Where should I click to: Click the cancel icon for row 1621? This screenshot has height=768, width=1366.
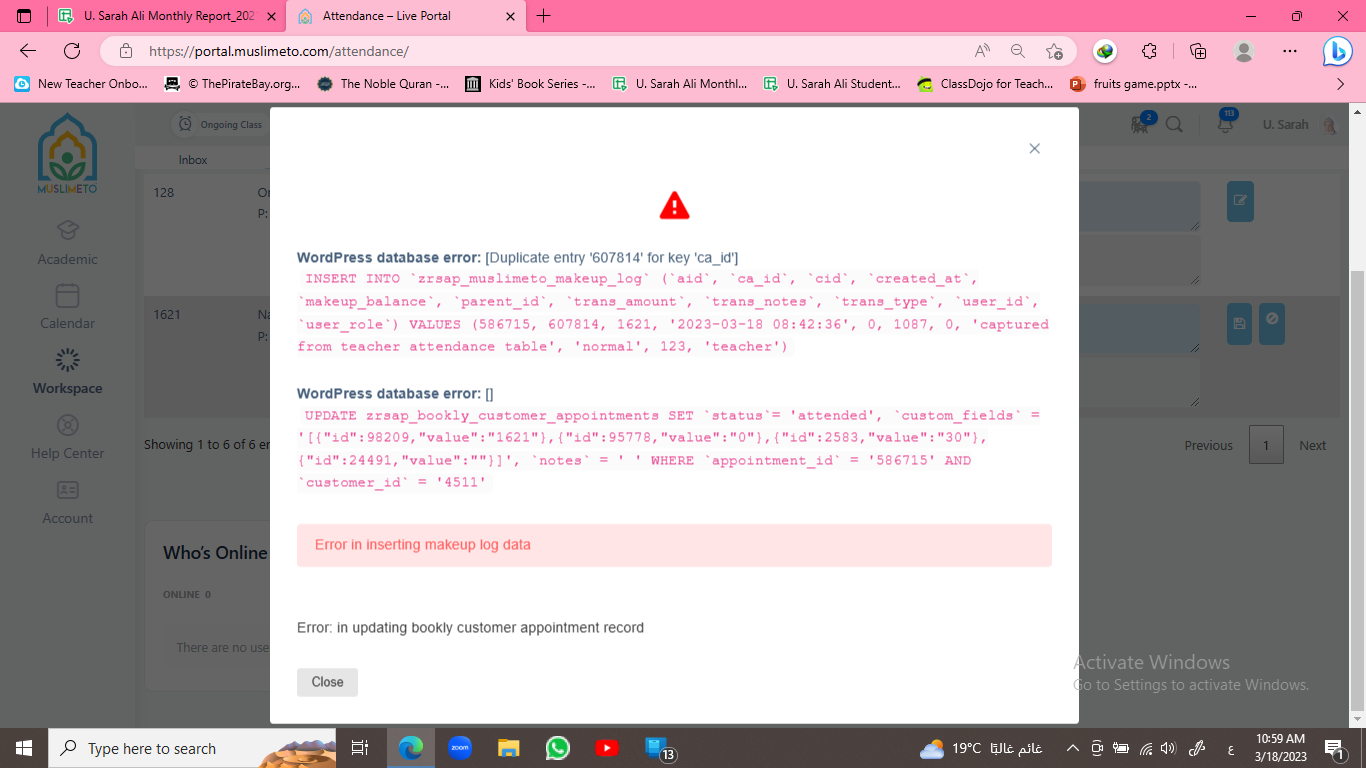click(1272, 324)
